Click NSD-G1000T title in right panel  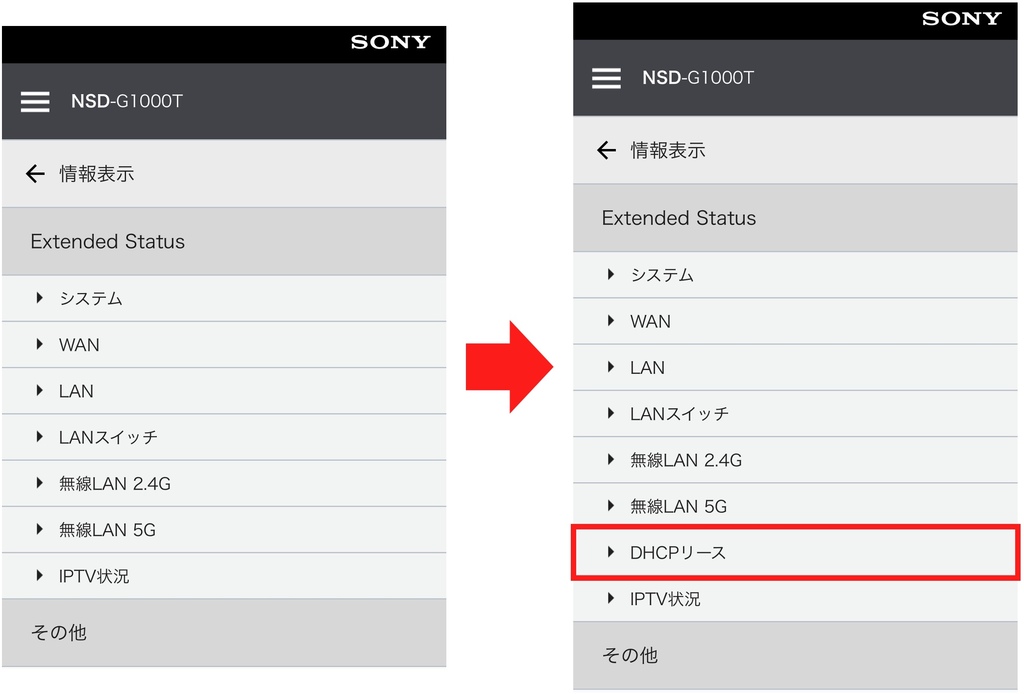tap(697, 78)
